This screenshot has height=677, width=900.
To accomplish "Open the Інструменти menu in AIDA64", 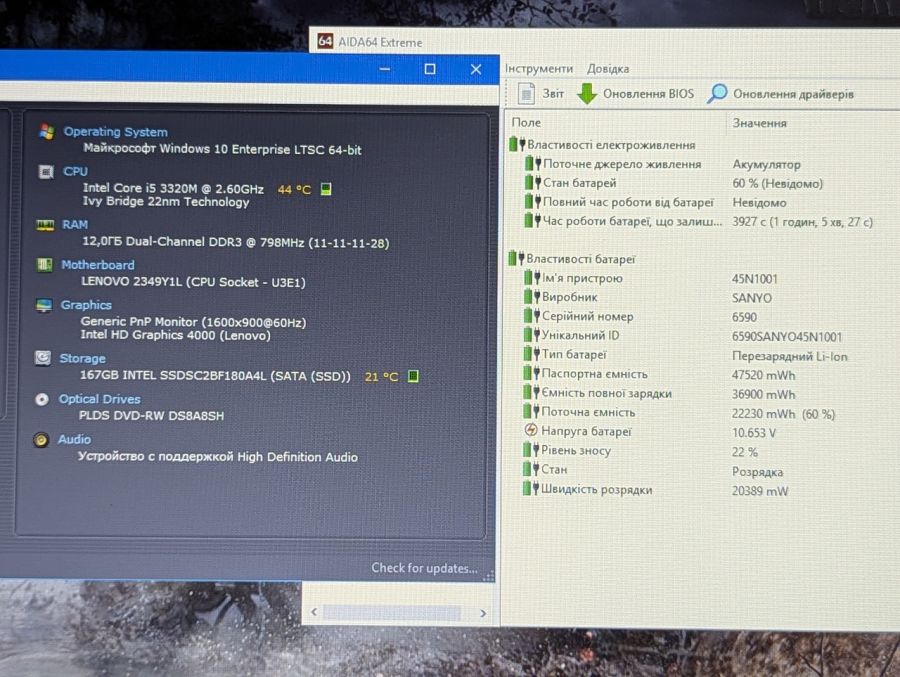I will coord(539,68).
